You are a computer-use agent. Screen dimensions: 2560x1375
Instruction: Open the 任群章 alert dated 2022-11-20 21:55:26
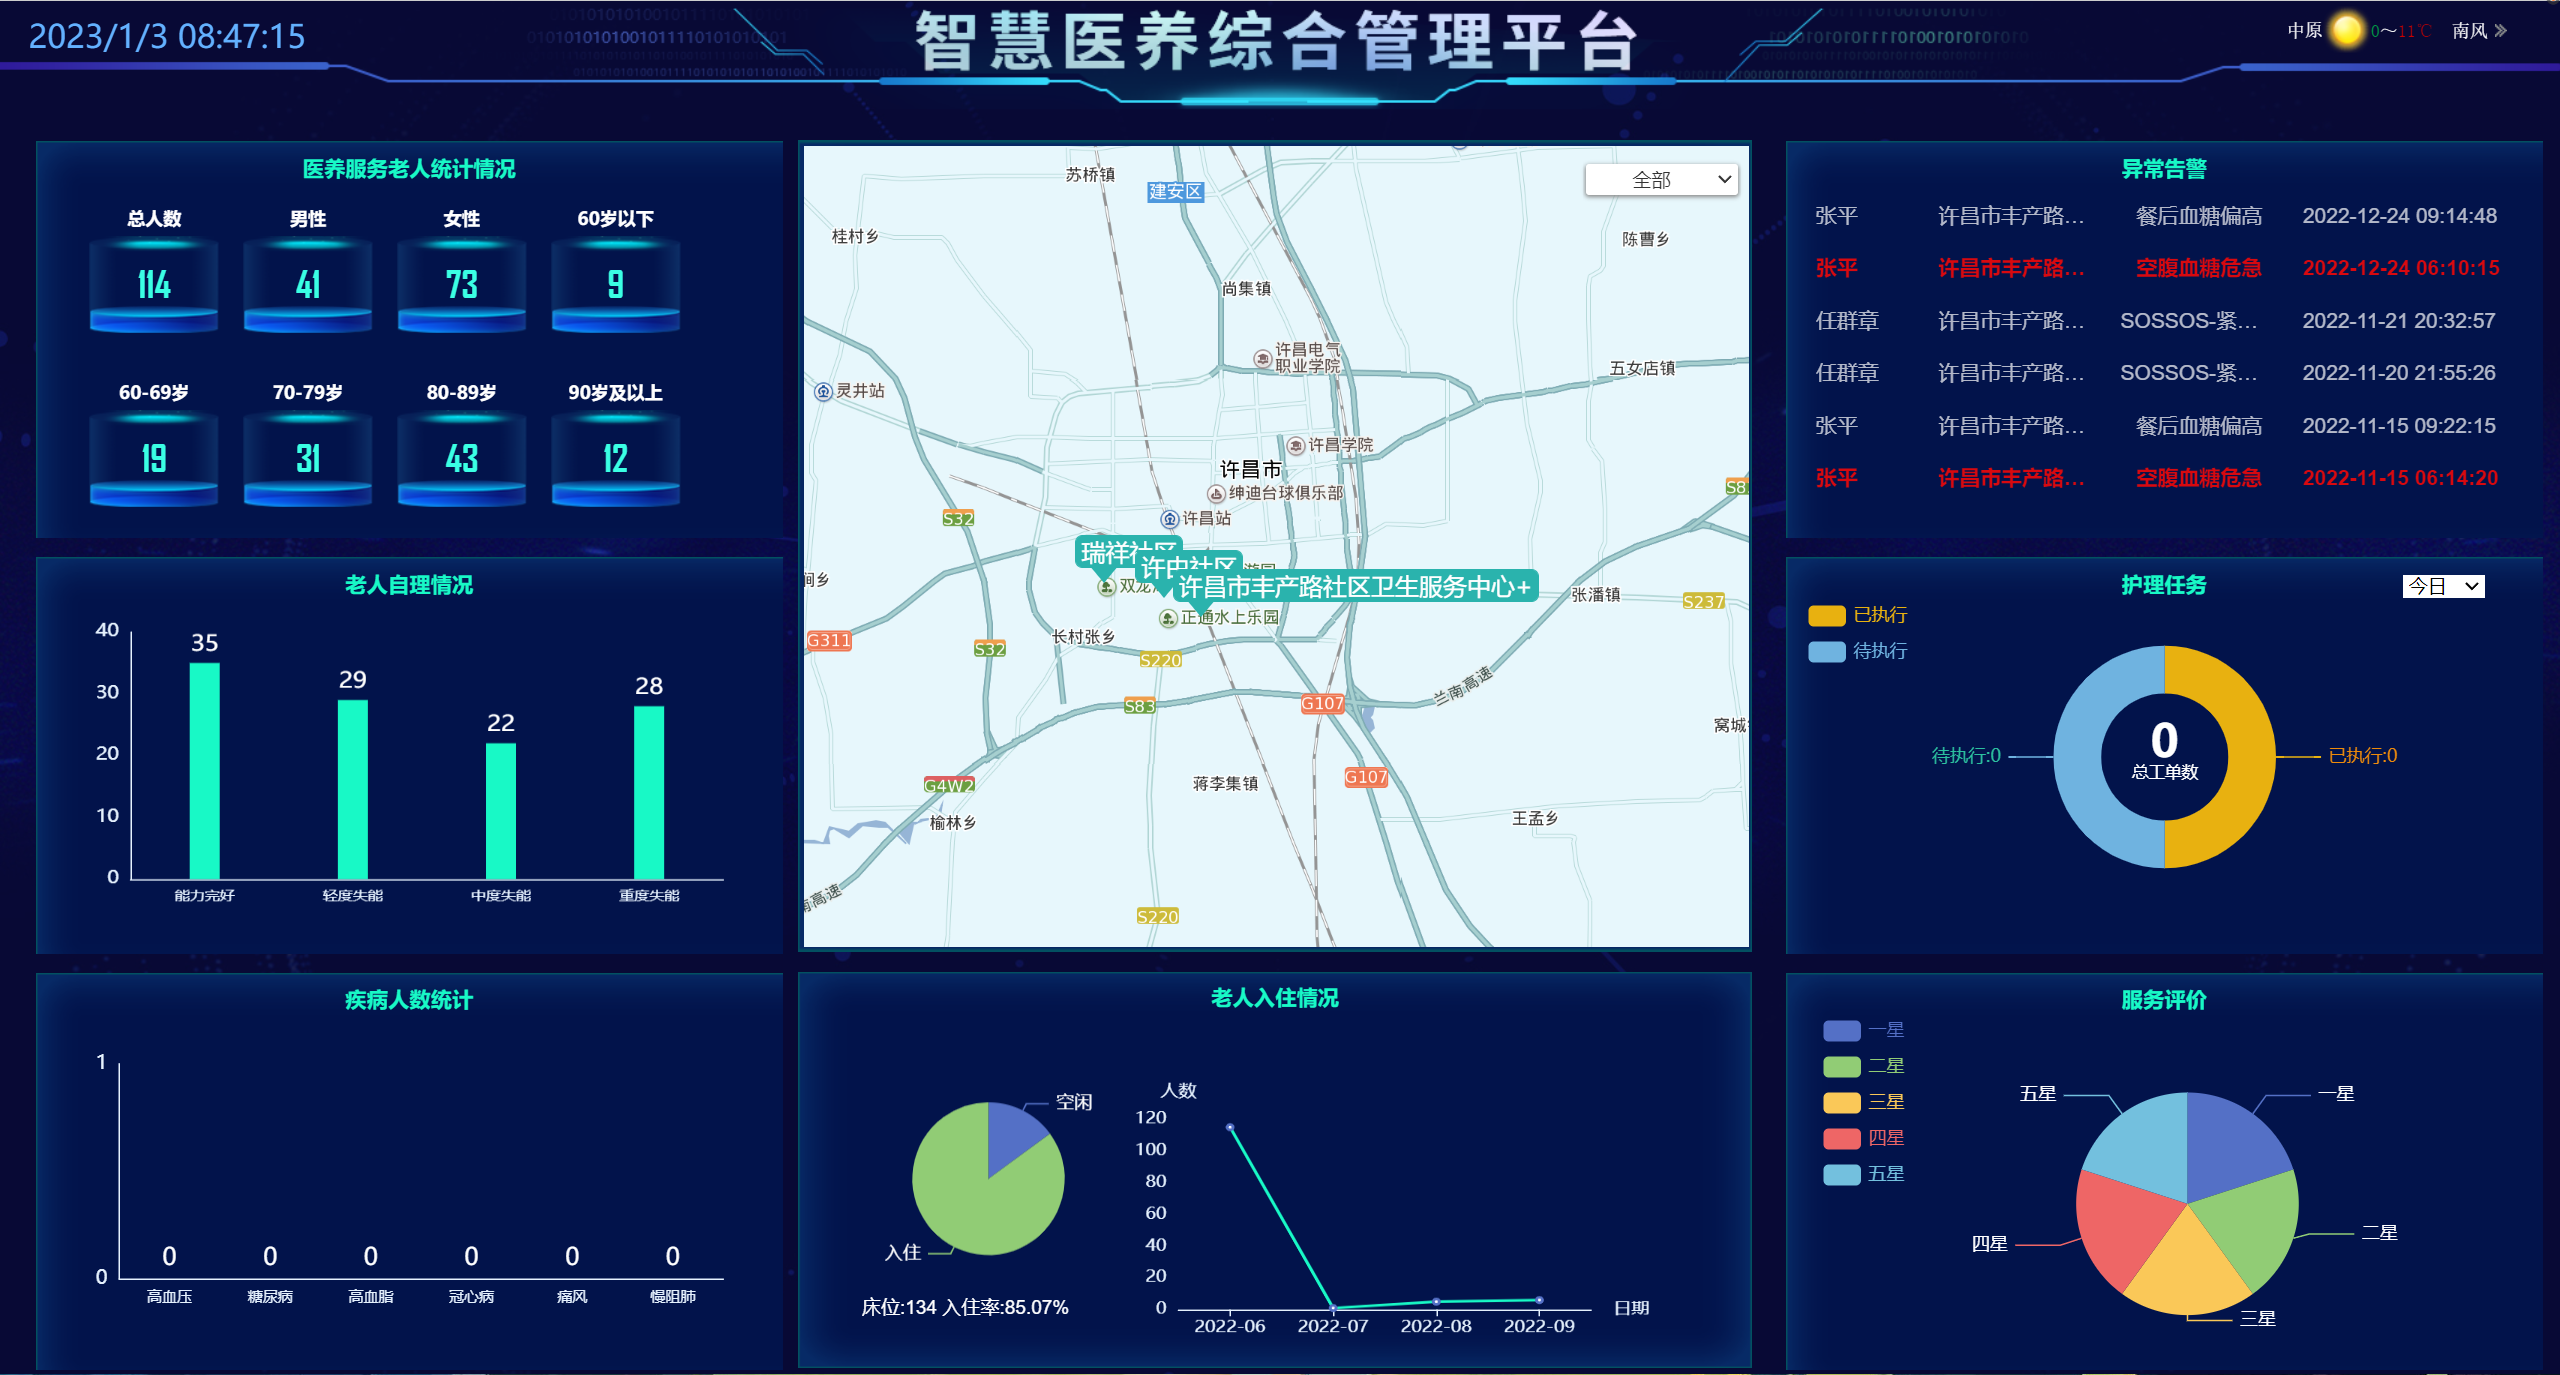(x=2156, y=373)
